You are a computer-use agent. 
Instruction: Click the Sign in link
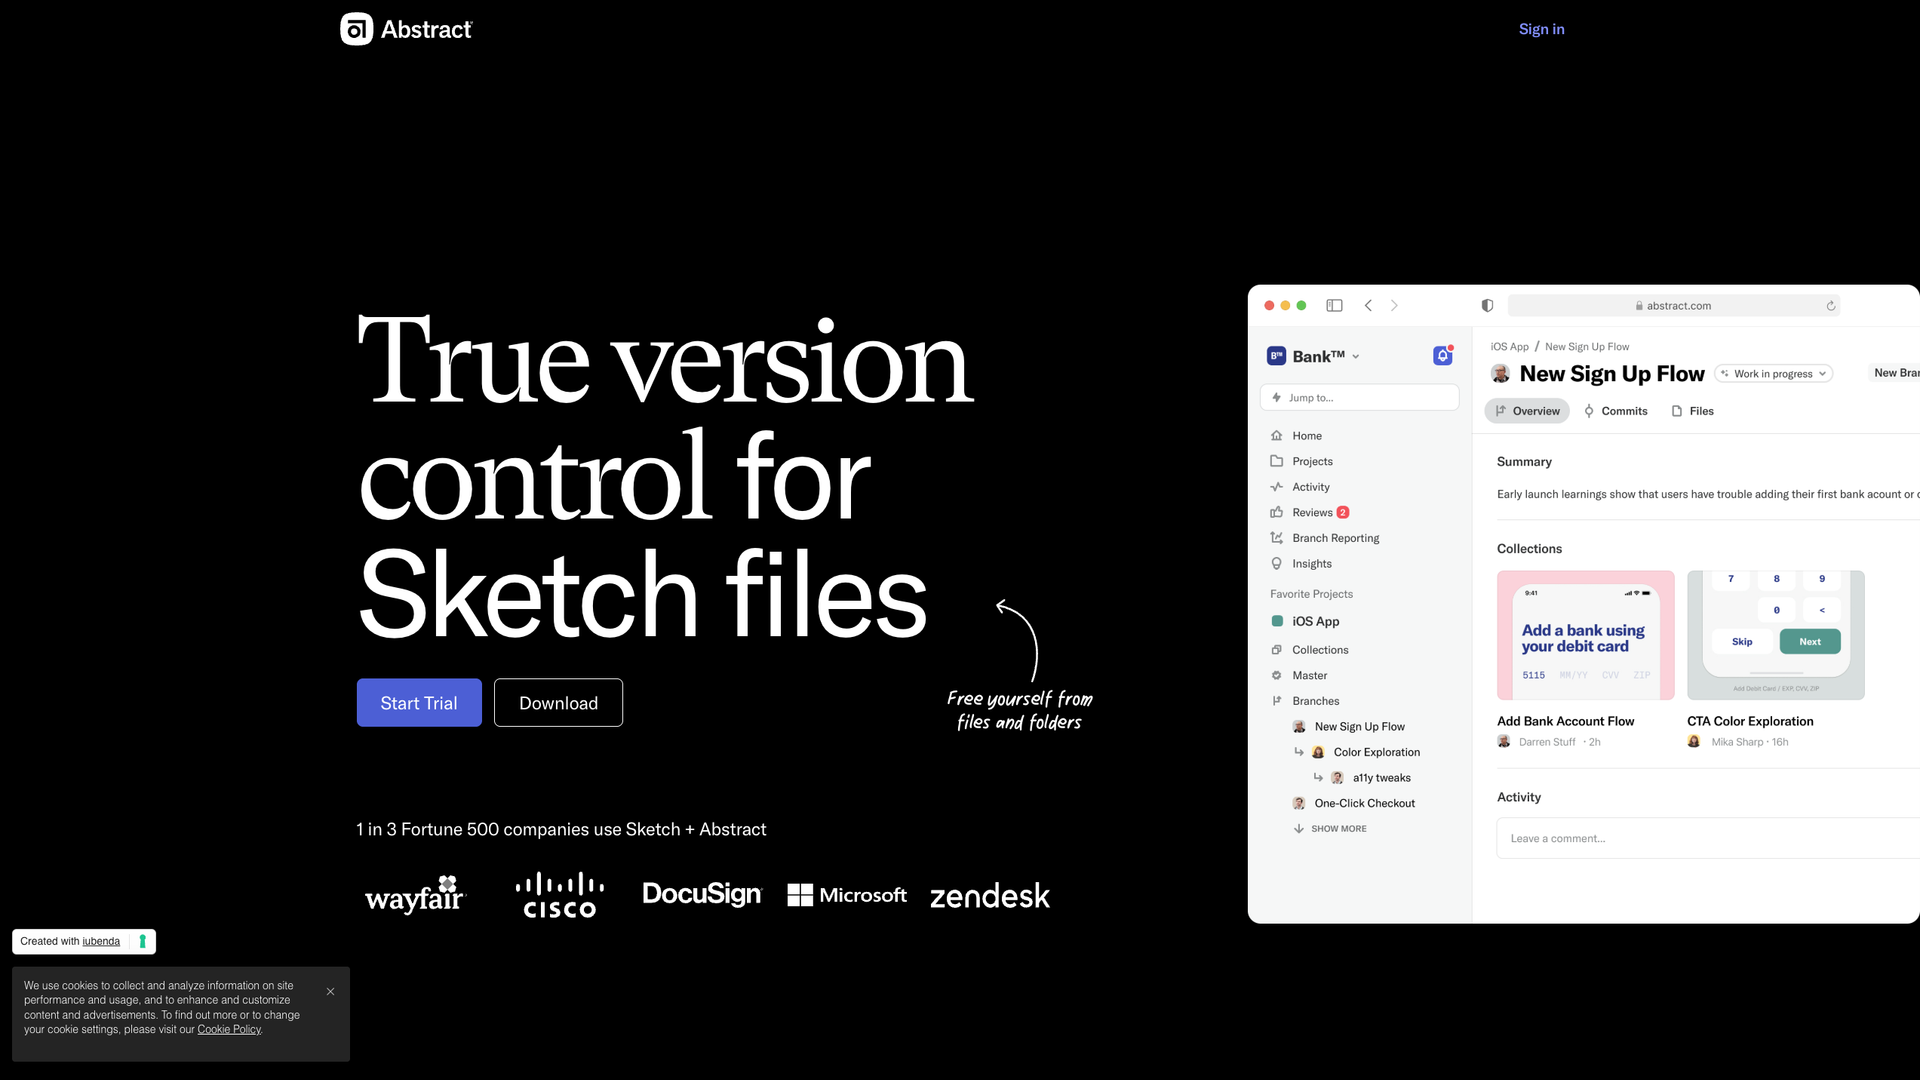point(1541,29)
